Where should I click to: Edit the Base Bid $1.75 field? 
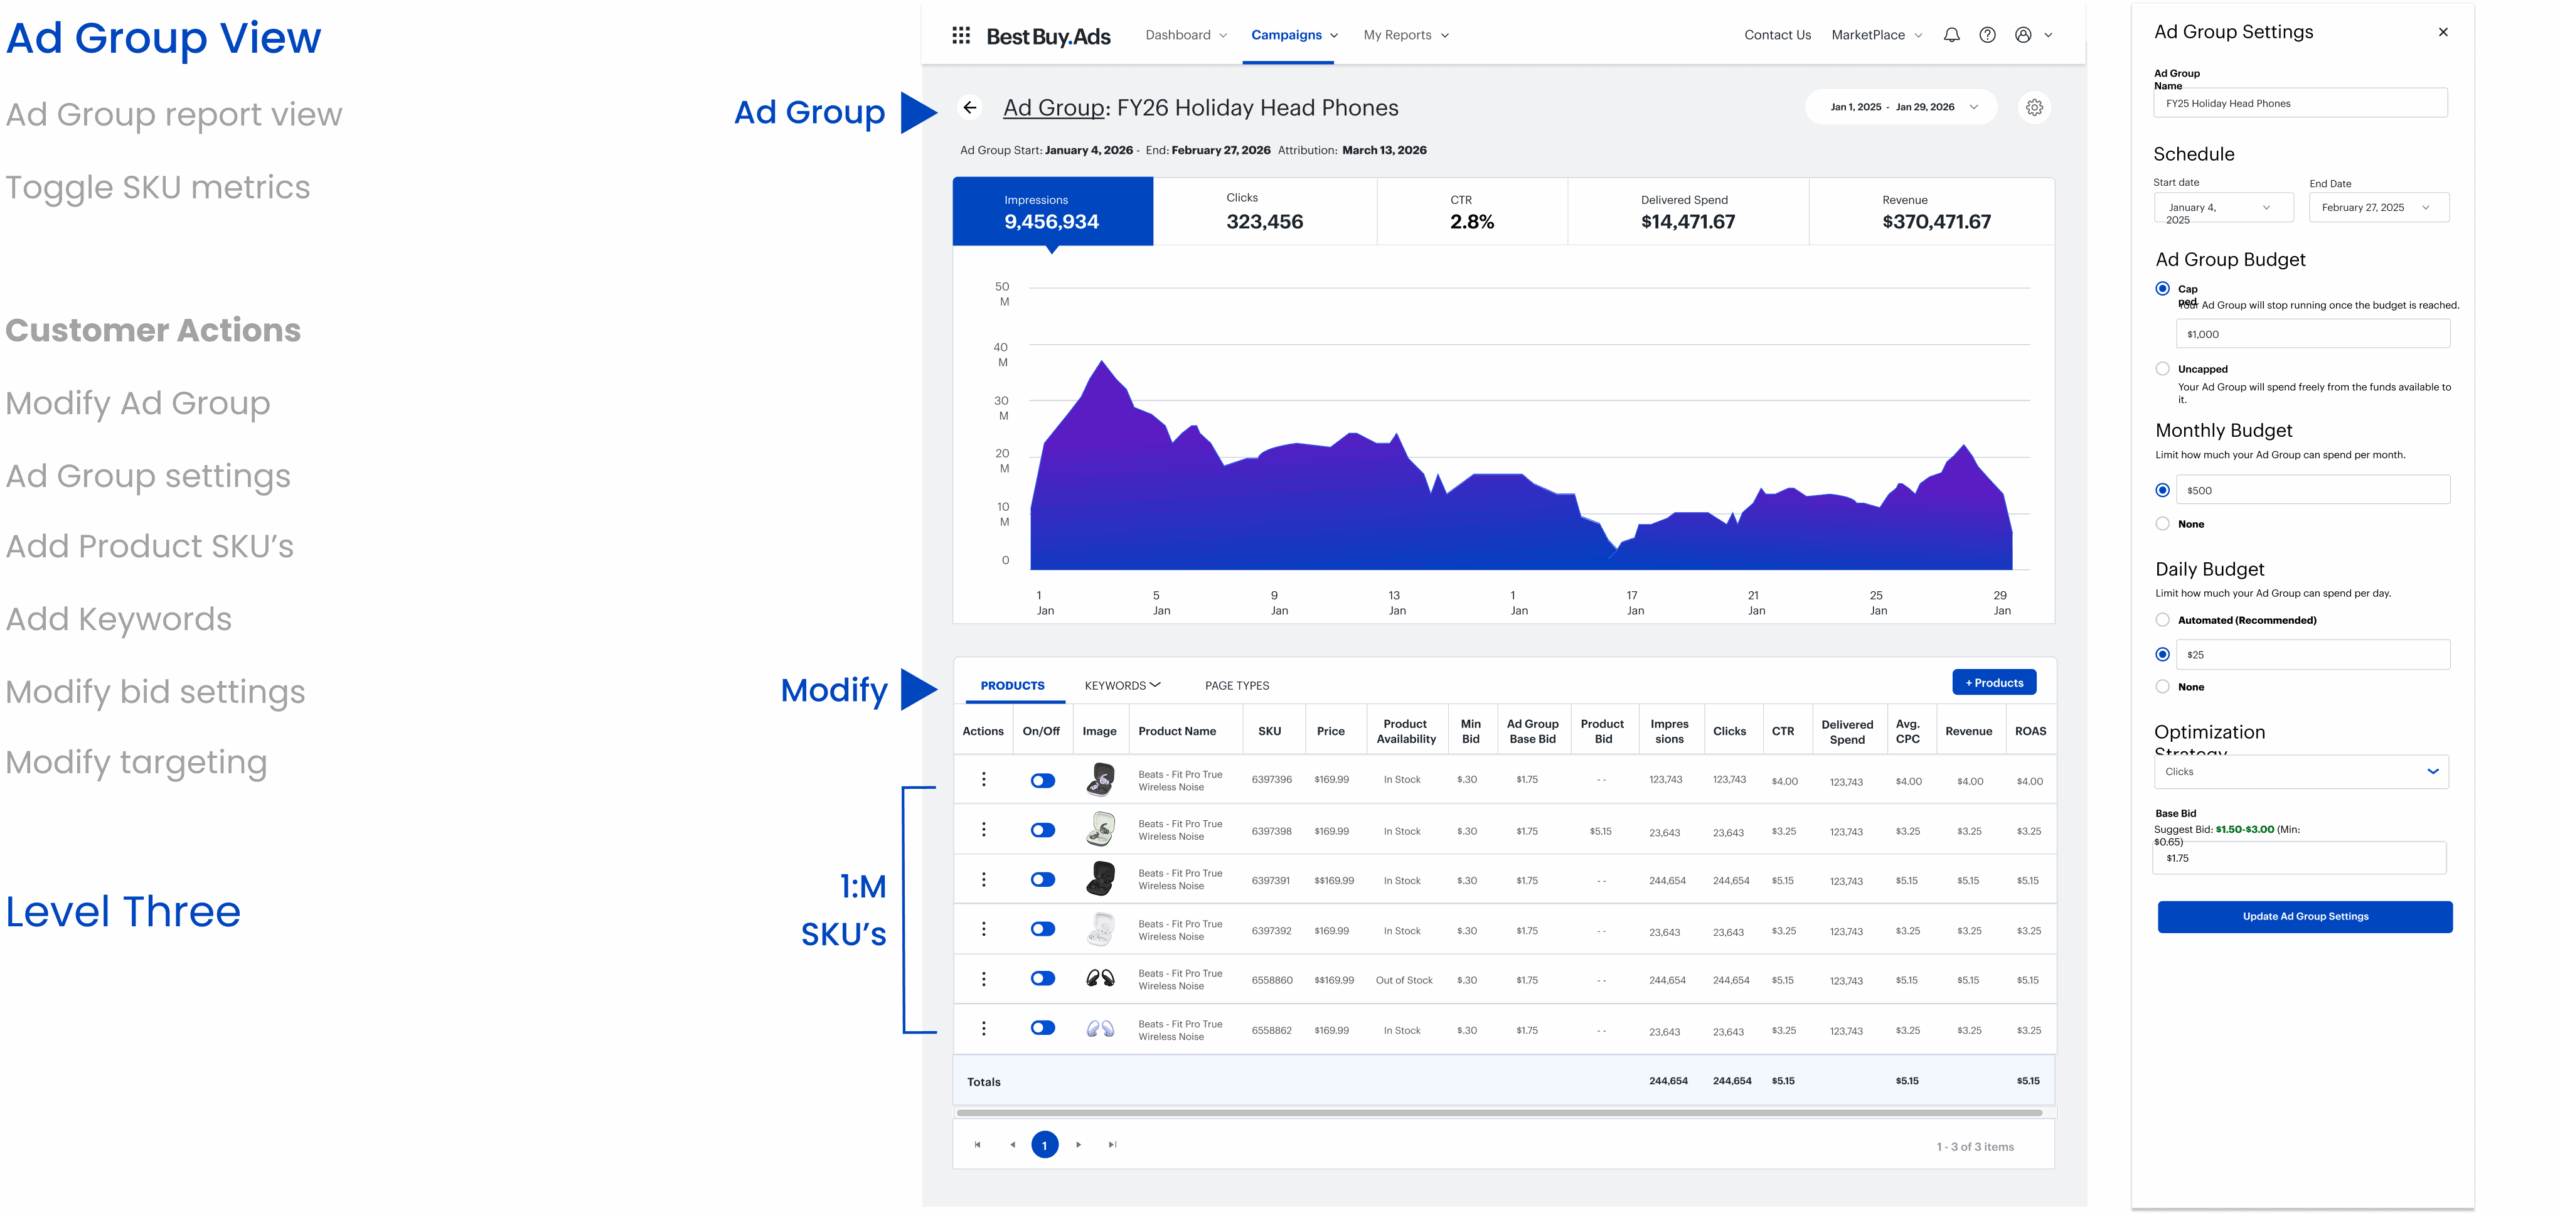pos(2300,858)
